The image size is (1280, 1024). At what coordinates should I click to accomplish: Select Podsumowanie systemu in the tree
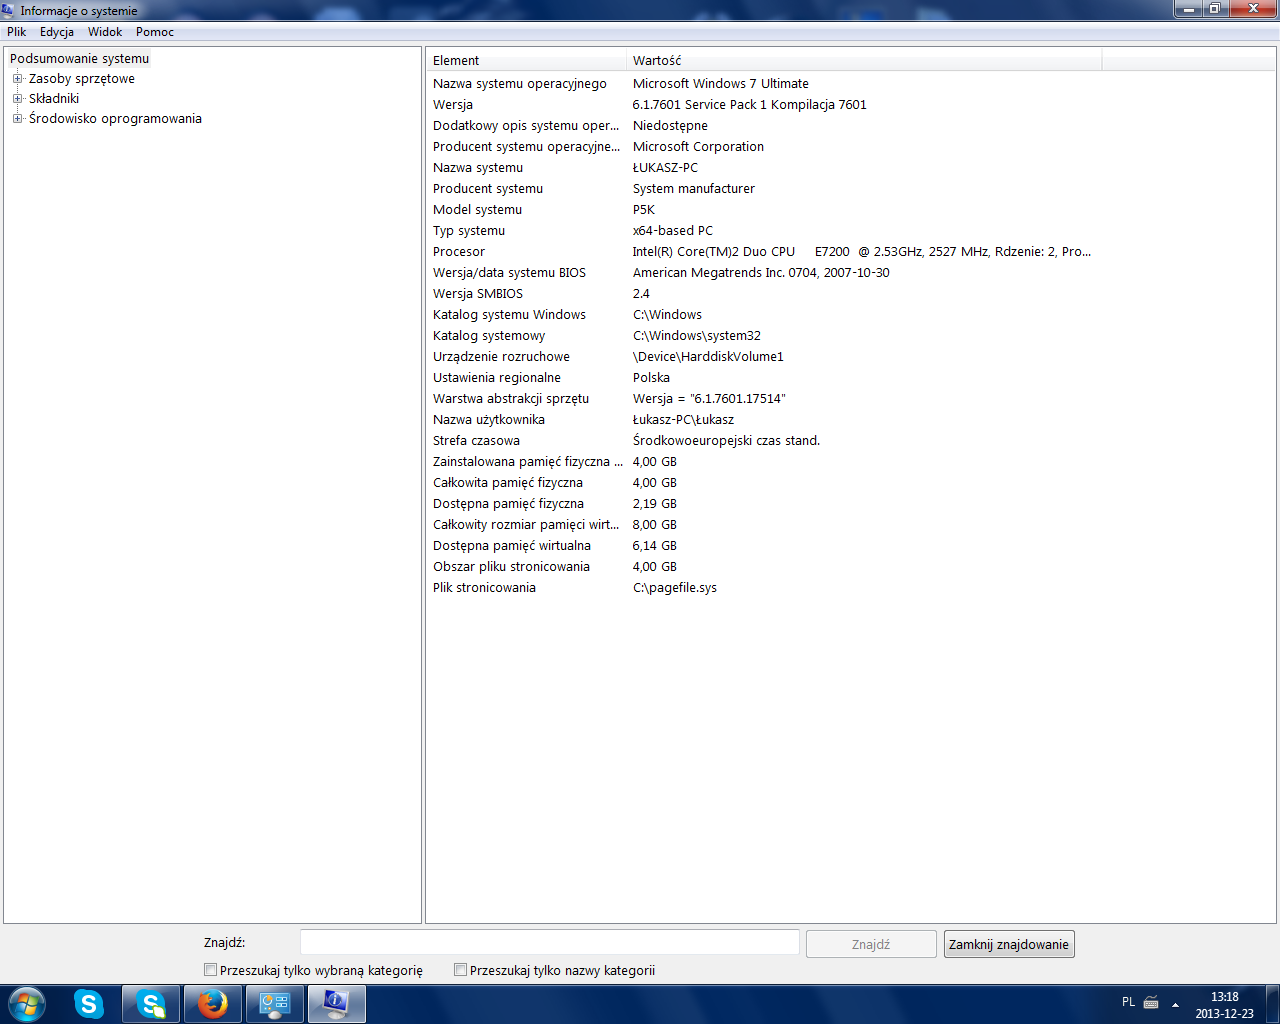coord(79,58)
